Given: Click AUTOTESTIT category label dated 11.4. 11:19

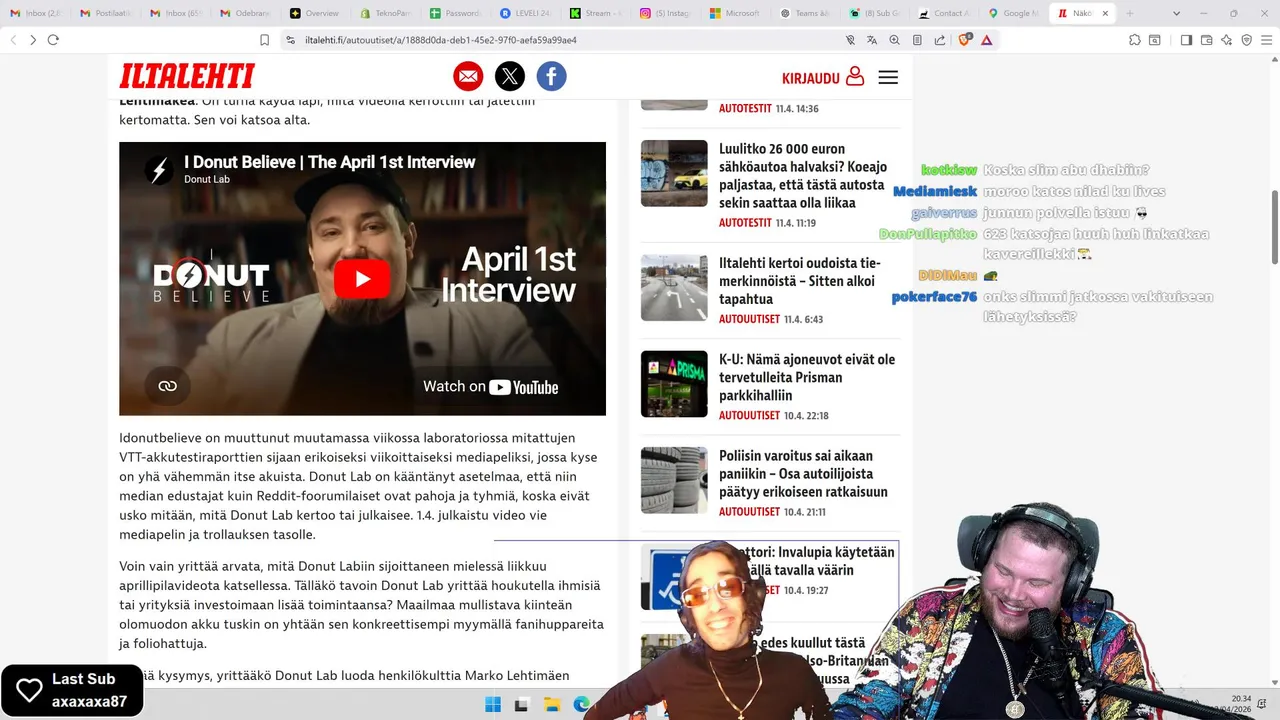Looking at the screenshot, I should tap(745, 223).
